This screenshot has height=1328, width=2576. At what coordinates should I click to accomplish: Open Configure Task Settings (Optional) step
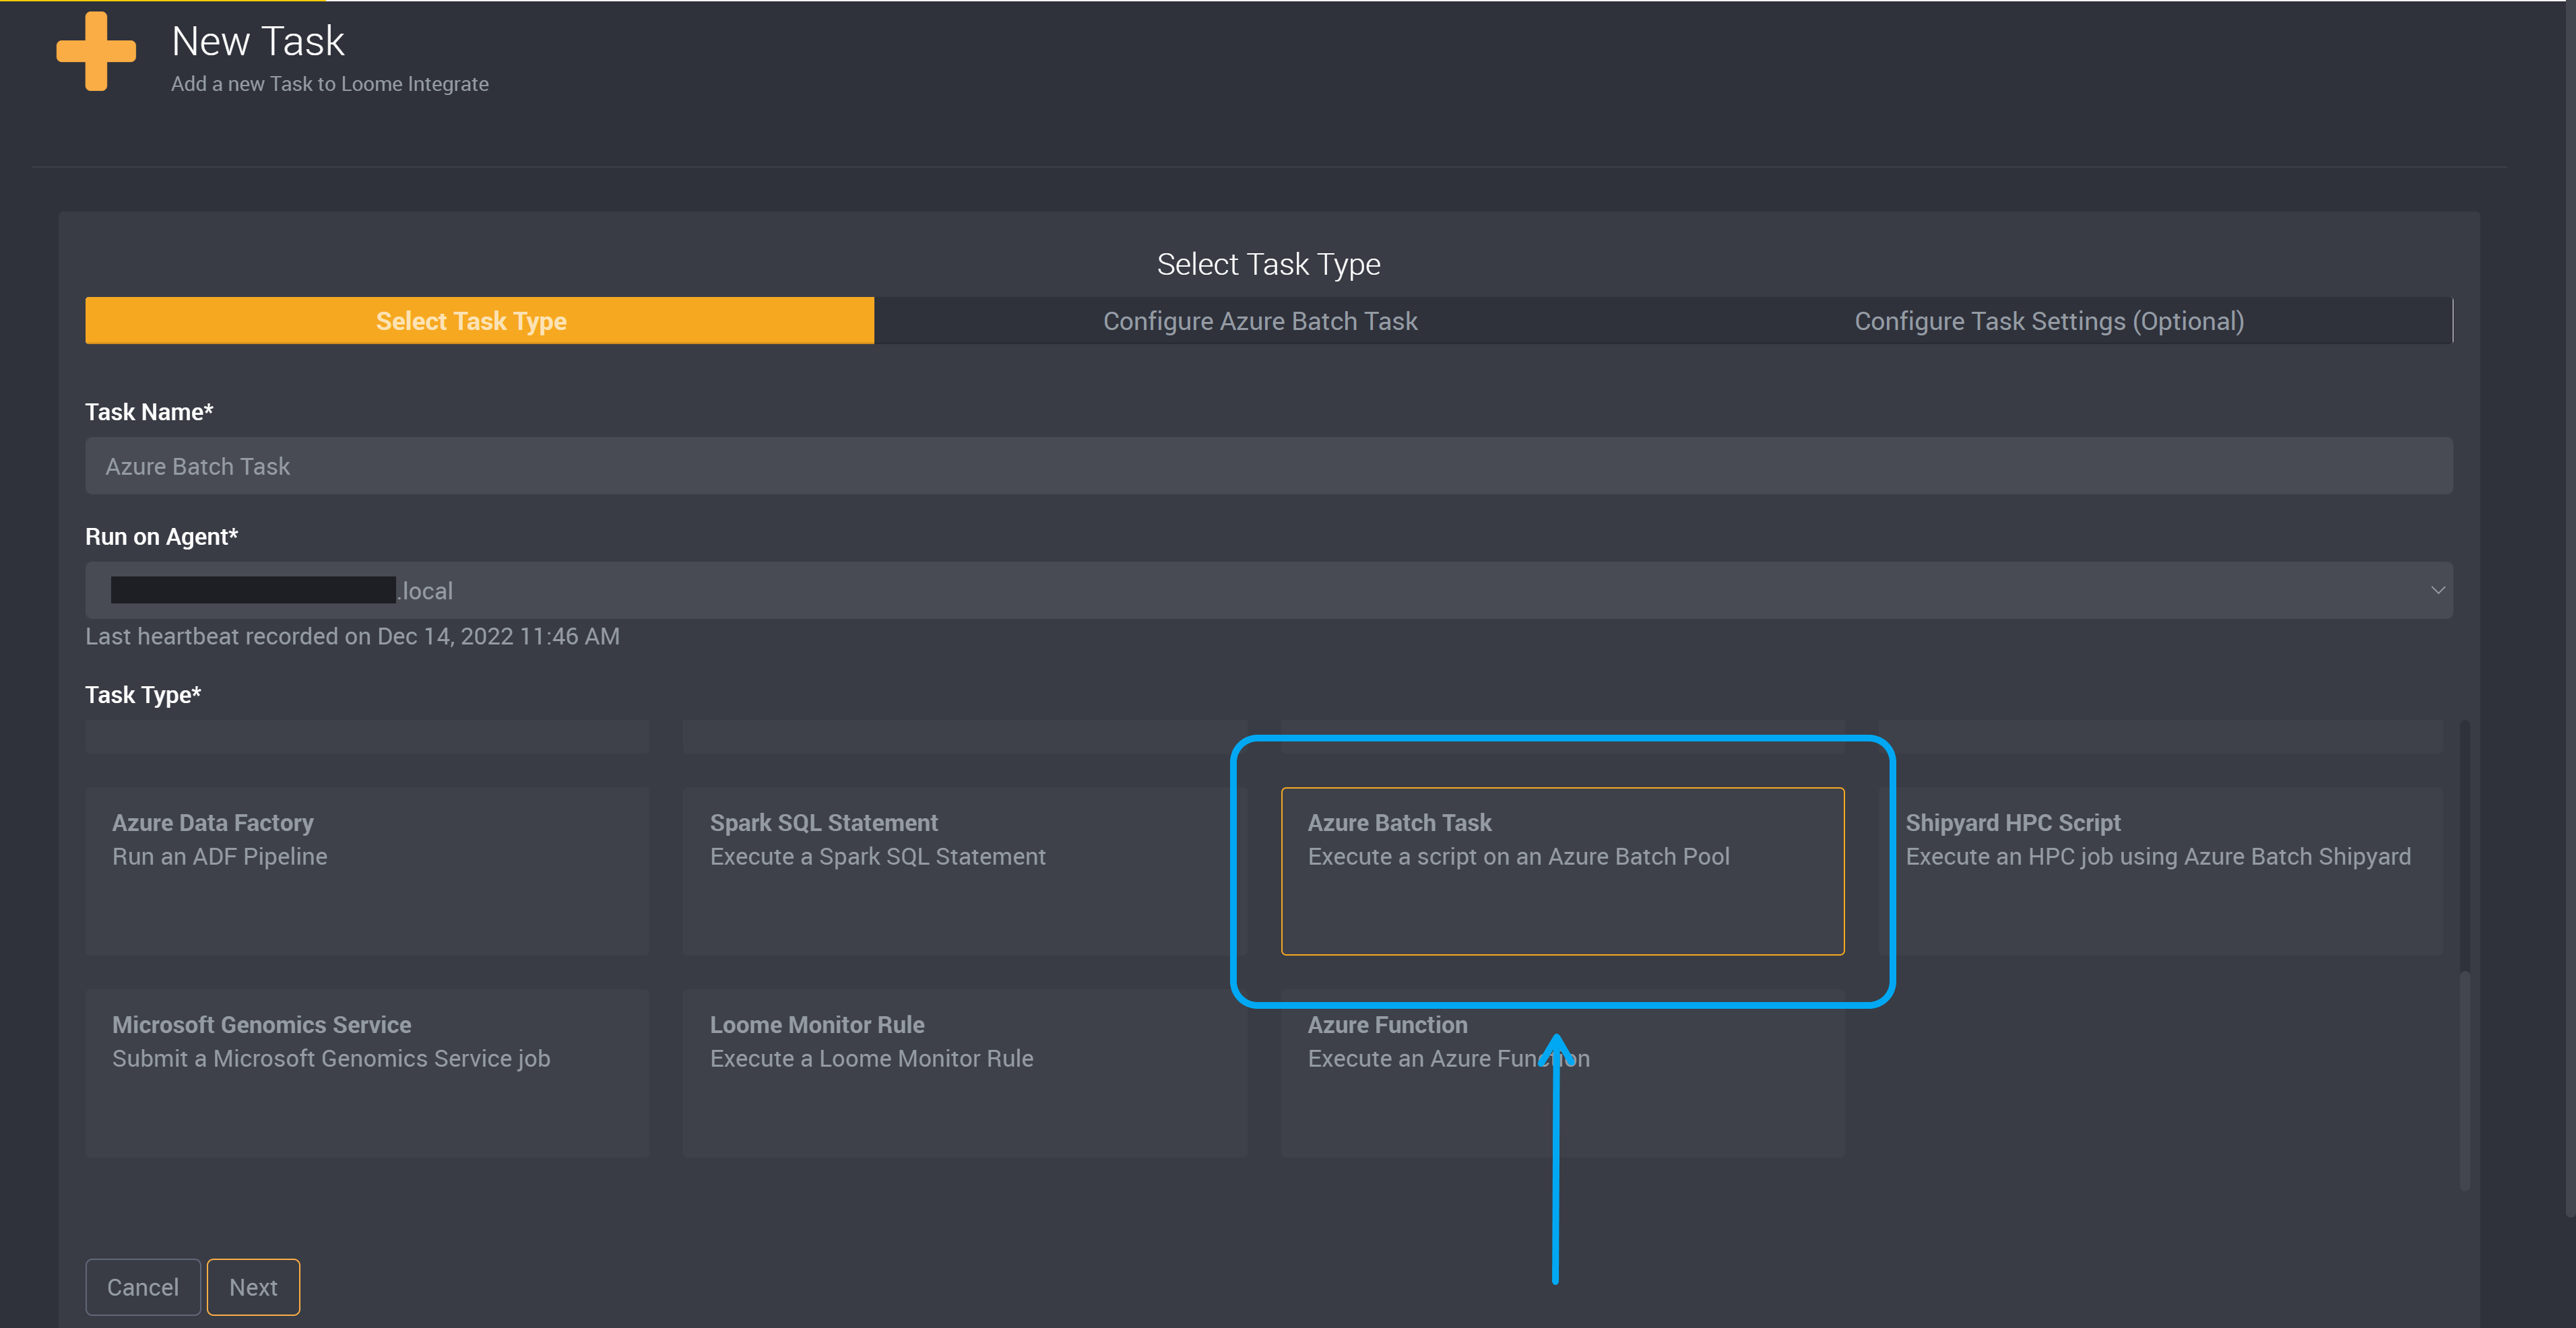click(2049, 321)
